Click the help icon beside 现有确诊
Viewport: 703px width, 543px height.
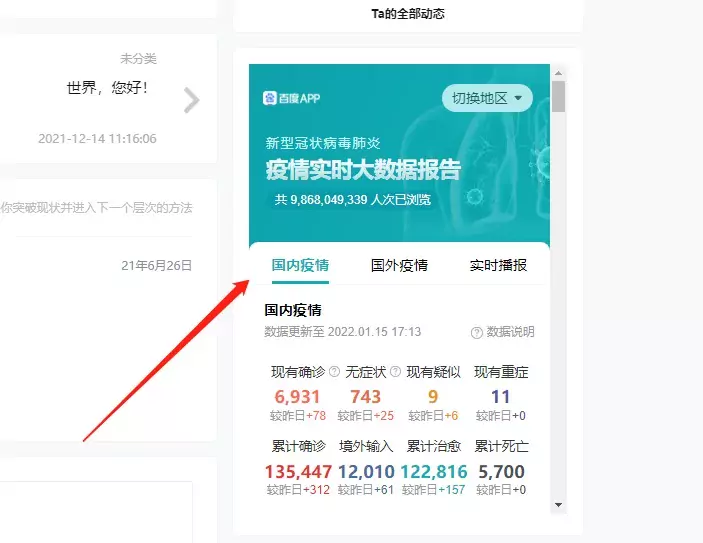pyautogui.click(x=334, y=371)
